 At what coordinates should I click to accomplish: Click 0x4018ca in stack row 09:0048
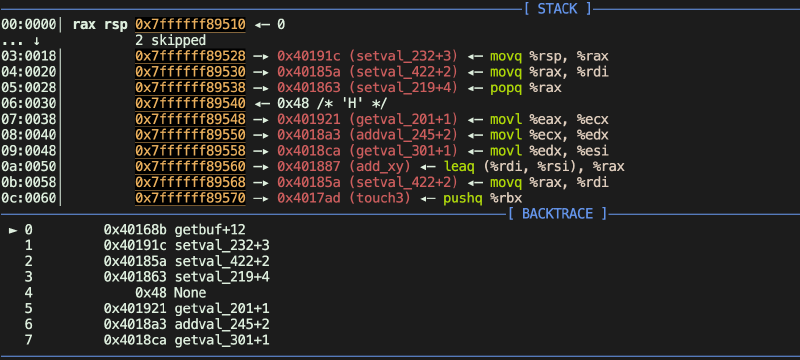coord(309,151)
